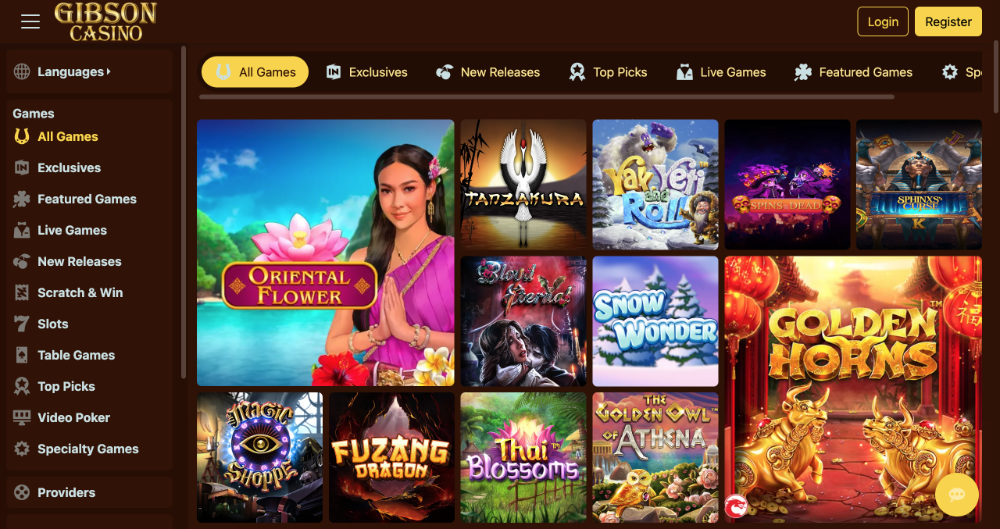Viewport: 1000px width, 529px height.
Task: Click the horizontal category scrollbar
Action: (x=547, y=97)
